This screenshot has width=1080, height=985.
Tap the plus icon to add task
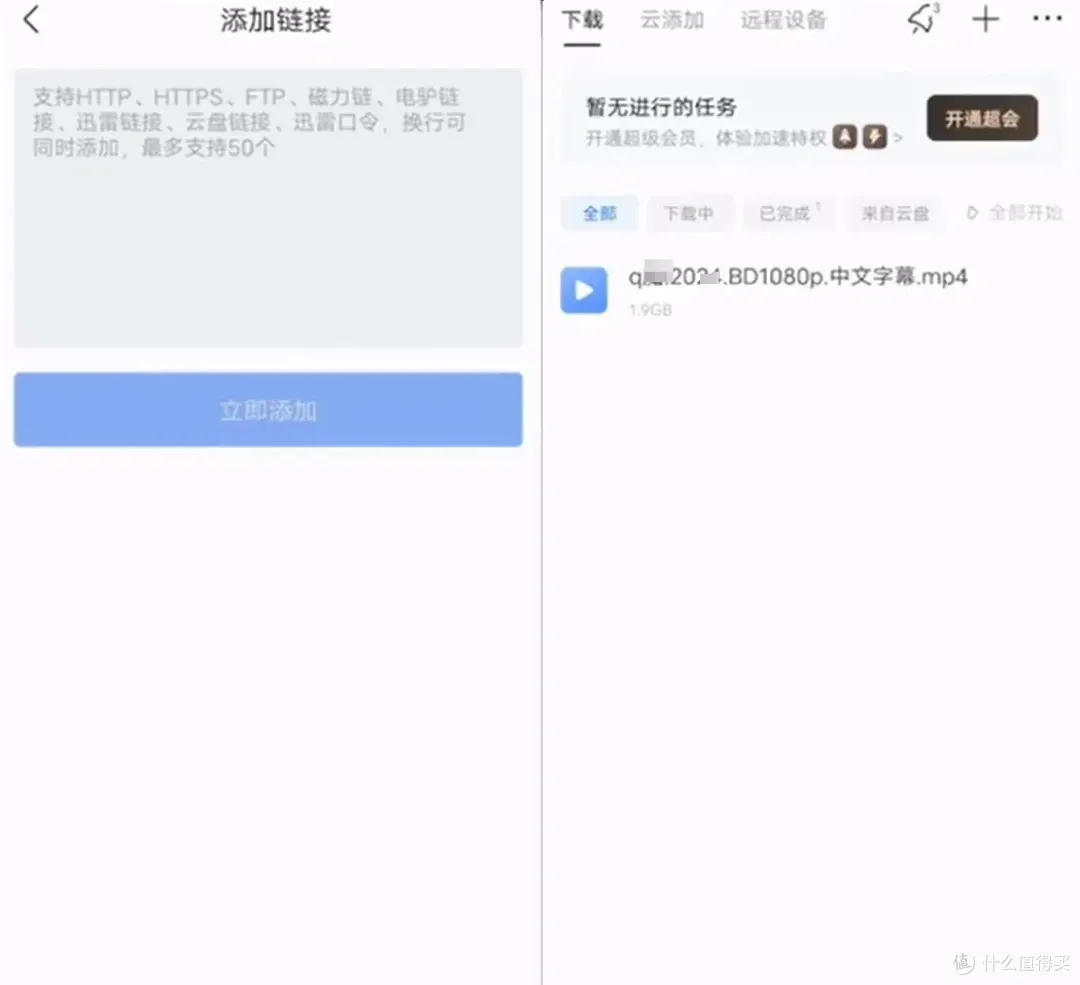986,19
